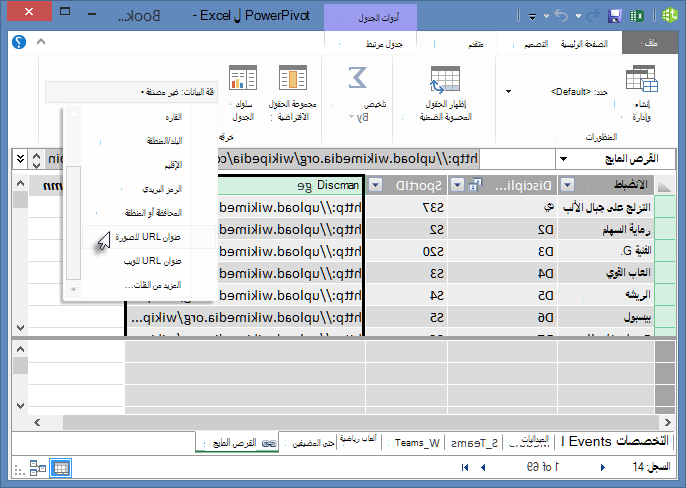Choose القارة (Continent) from the category list

click(149, 117)
